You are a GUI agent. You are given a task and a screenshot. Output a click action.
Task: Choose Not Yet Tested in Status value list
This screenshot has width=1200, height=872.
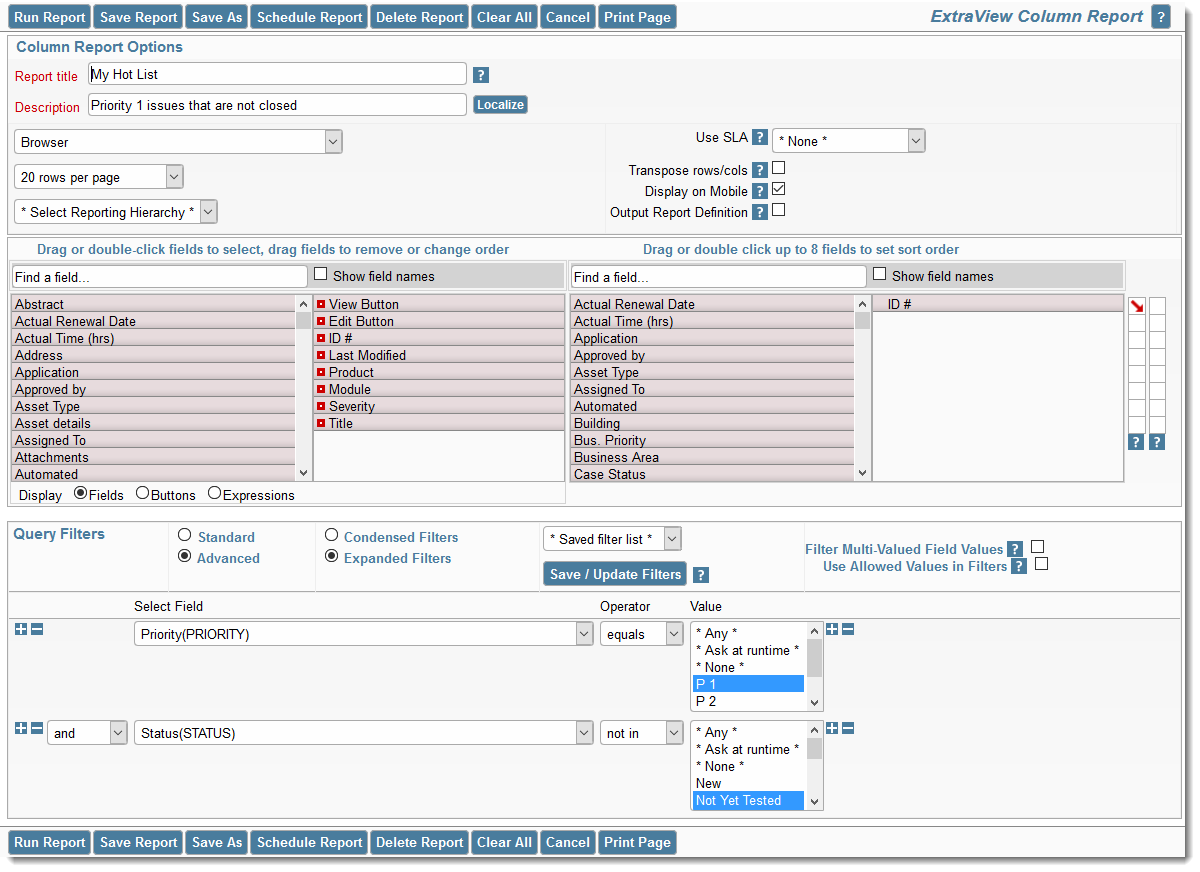click(748, 800)
